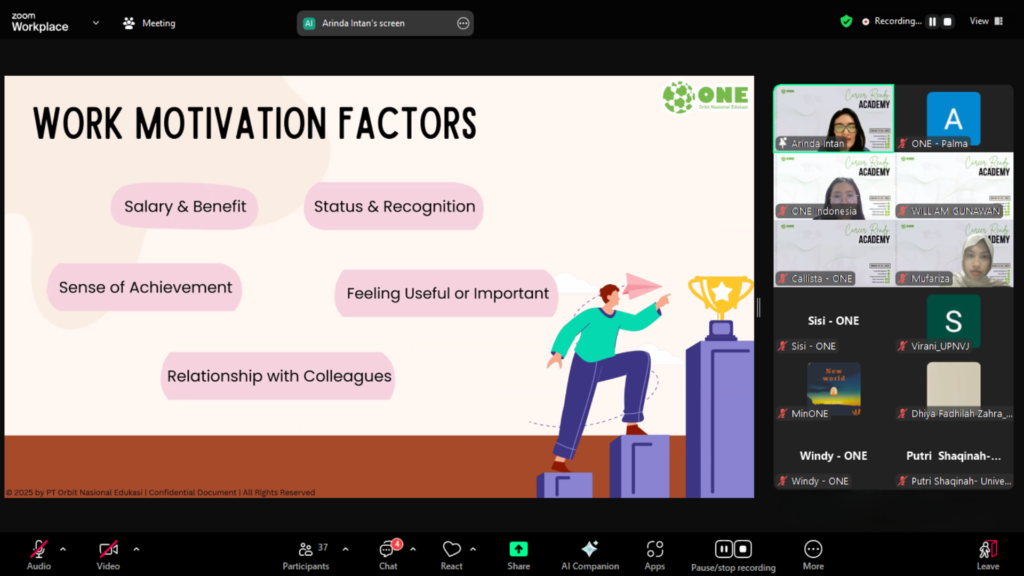Select the Callista - ONE video tile

[x=833, y=253]
